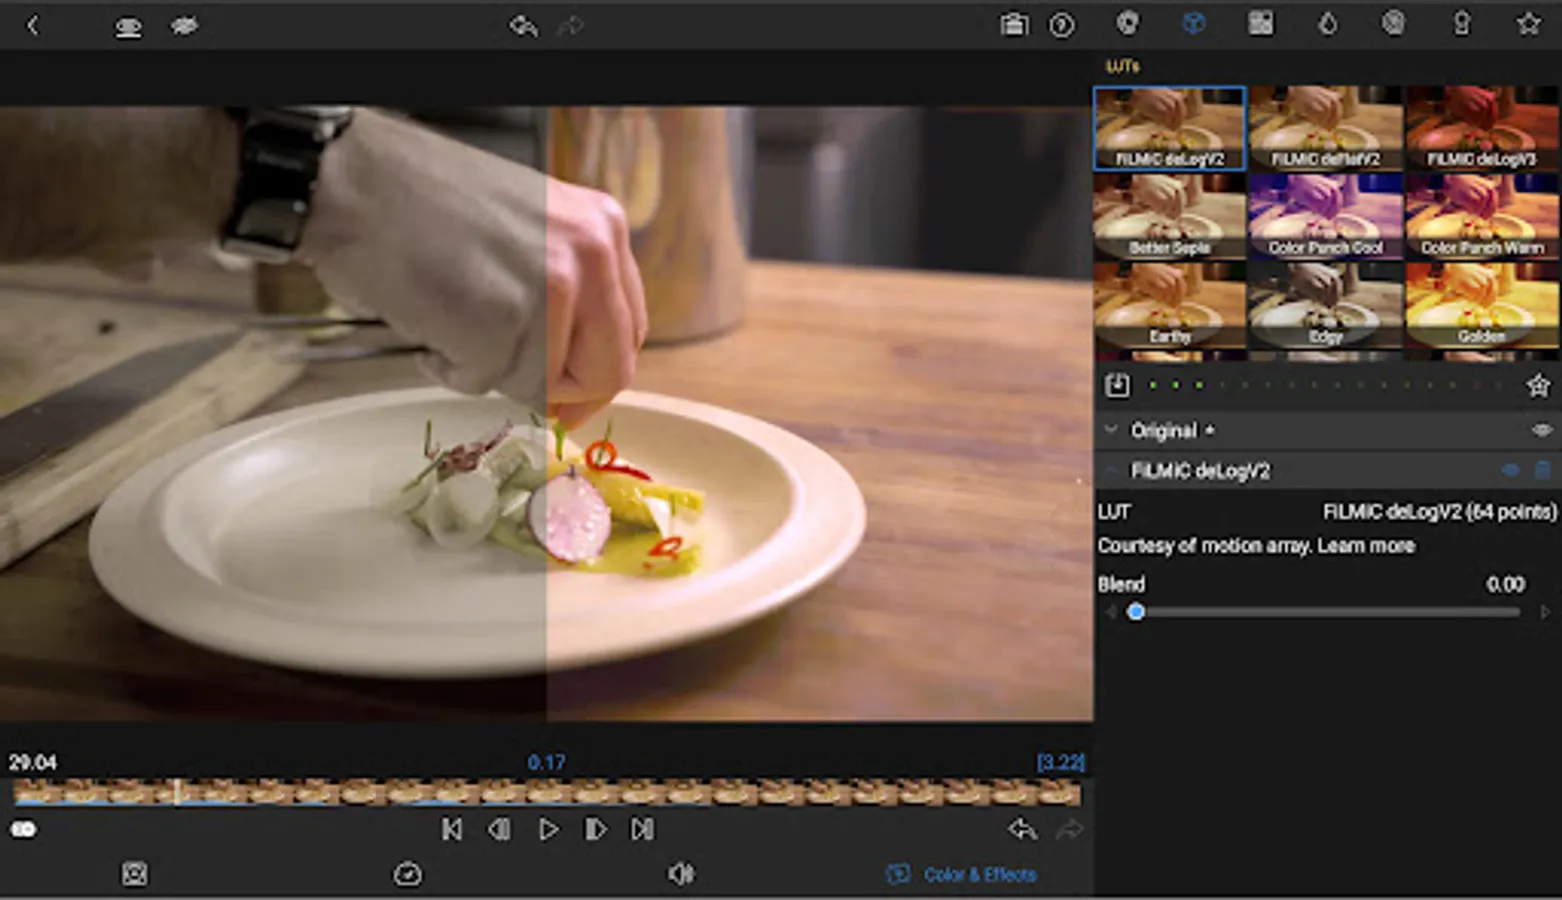Expand the Original section chevron
The width and height of the screenshot is (1562, 900).
coord(1111,430)
